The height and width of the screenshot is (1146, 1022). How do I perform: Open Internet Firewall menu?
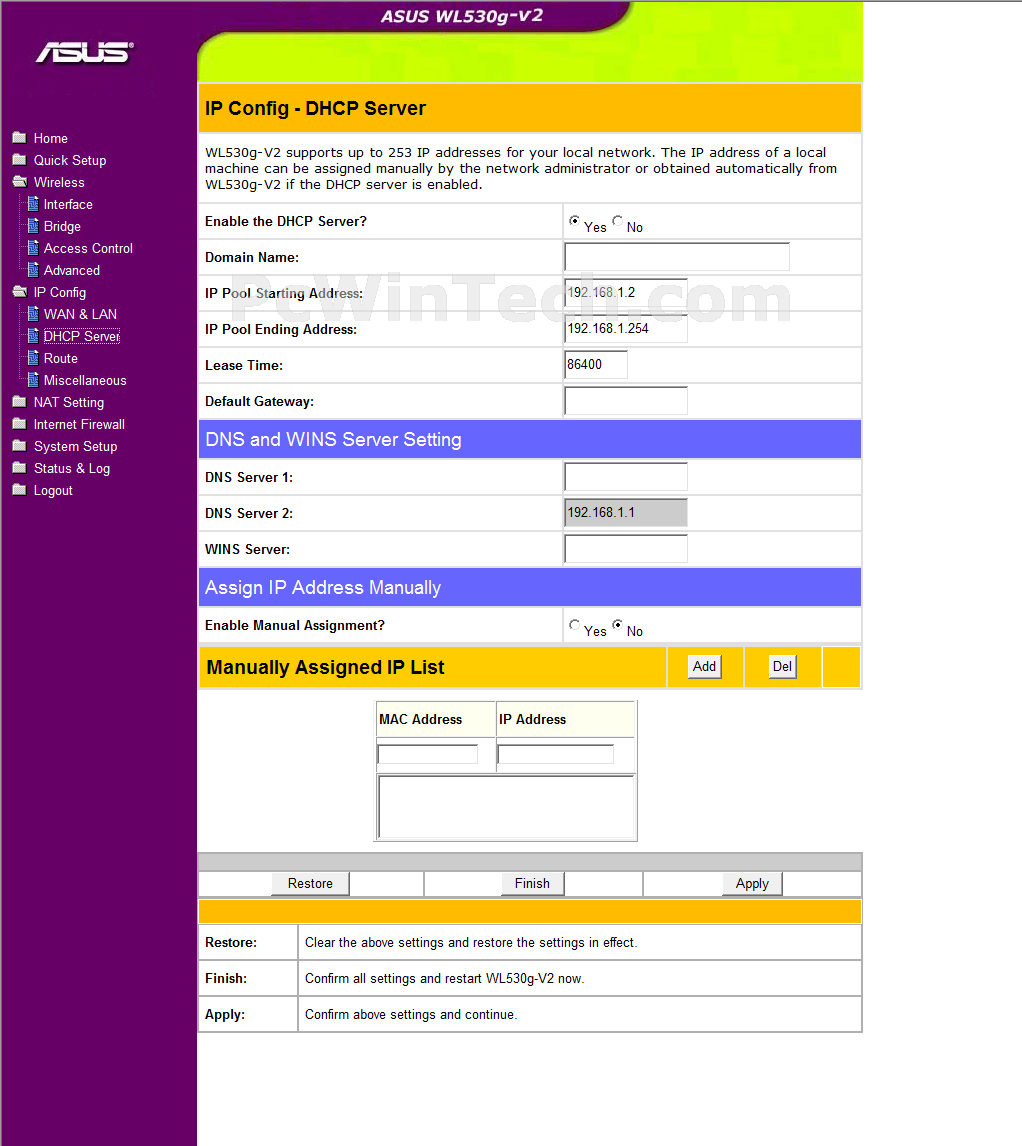79,424
